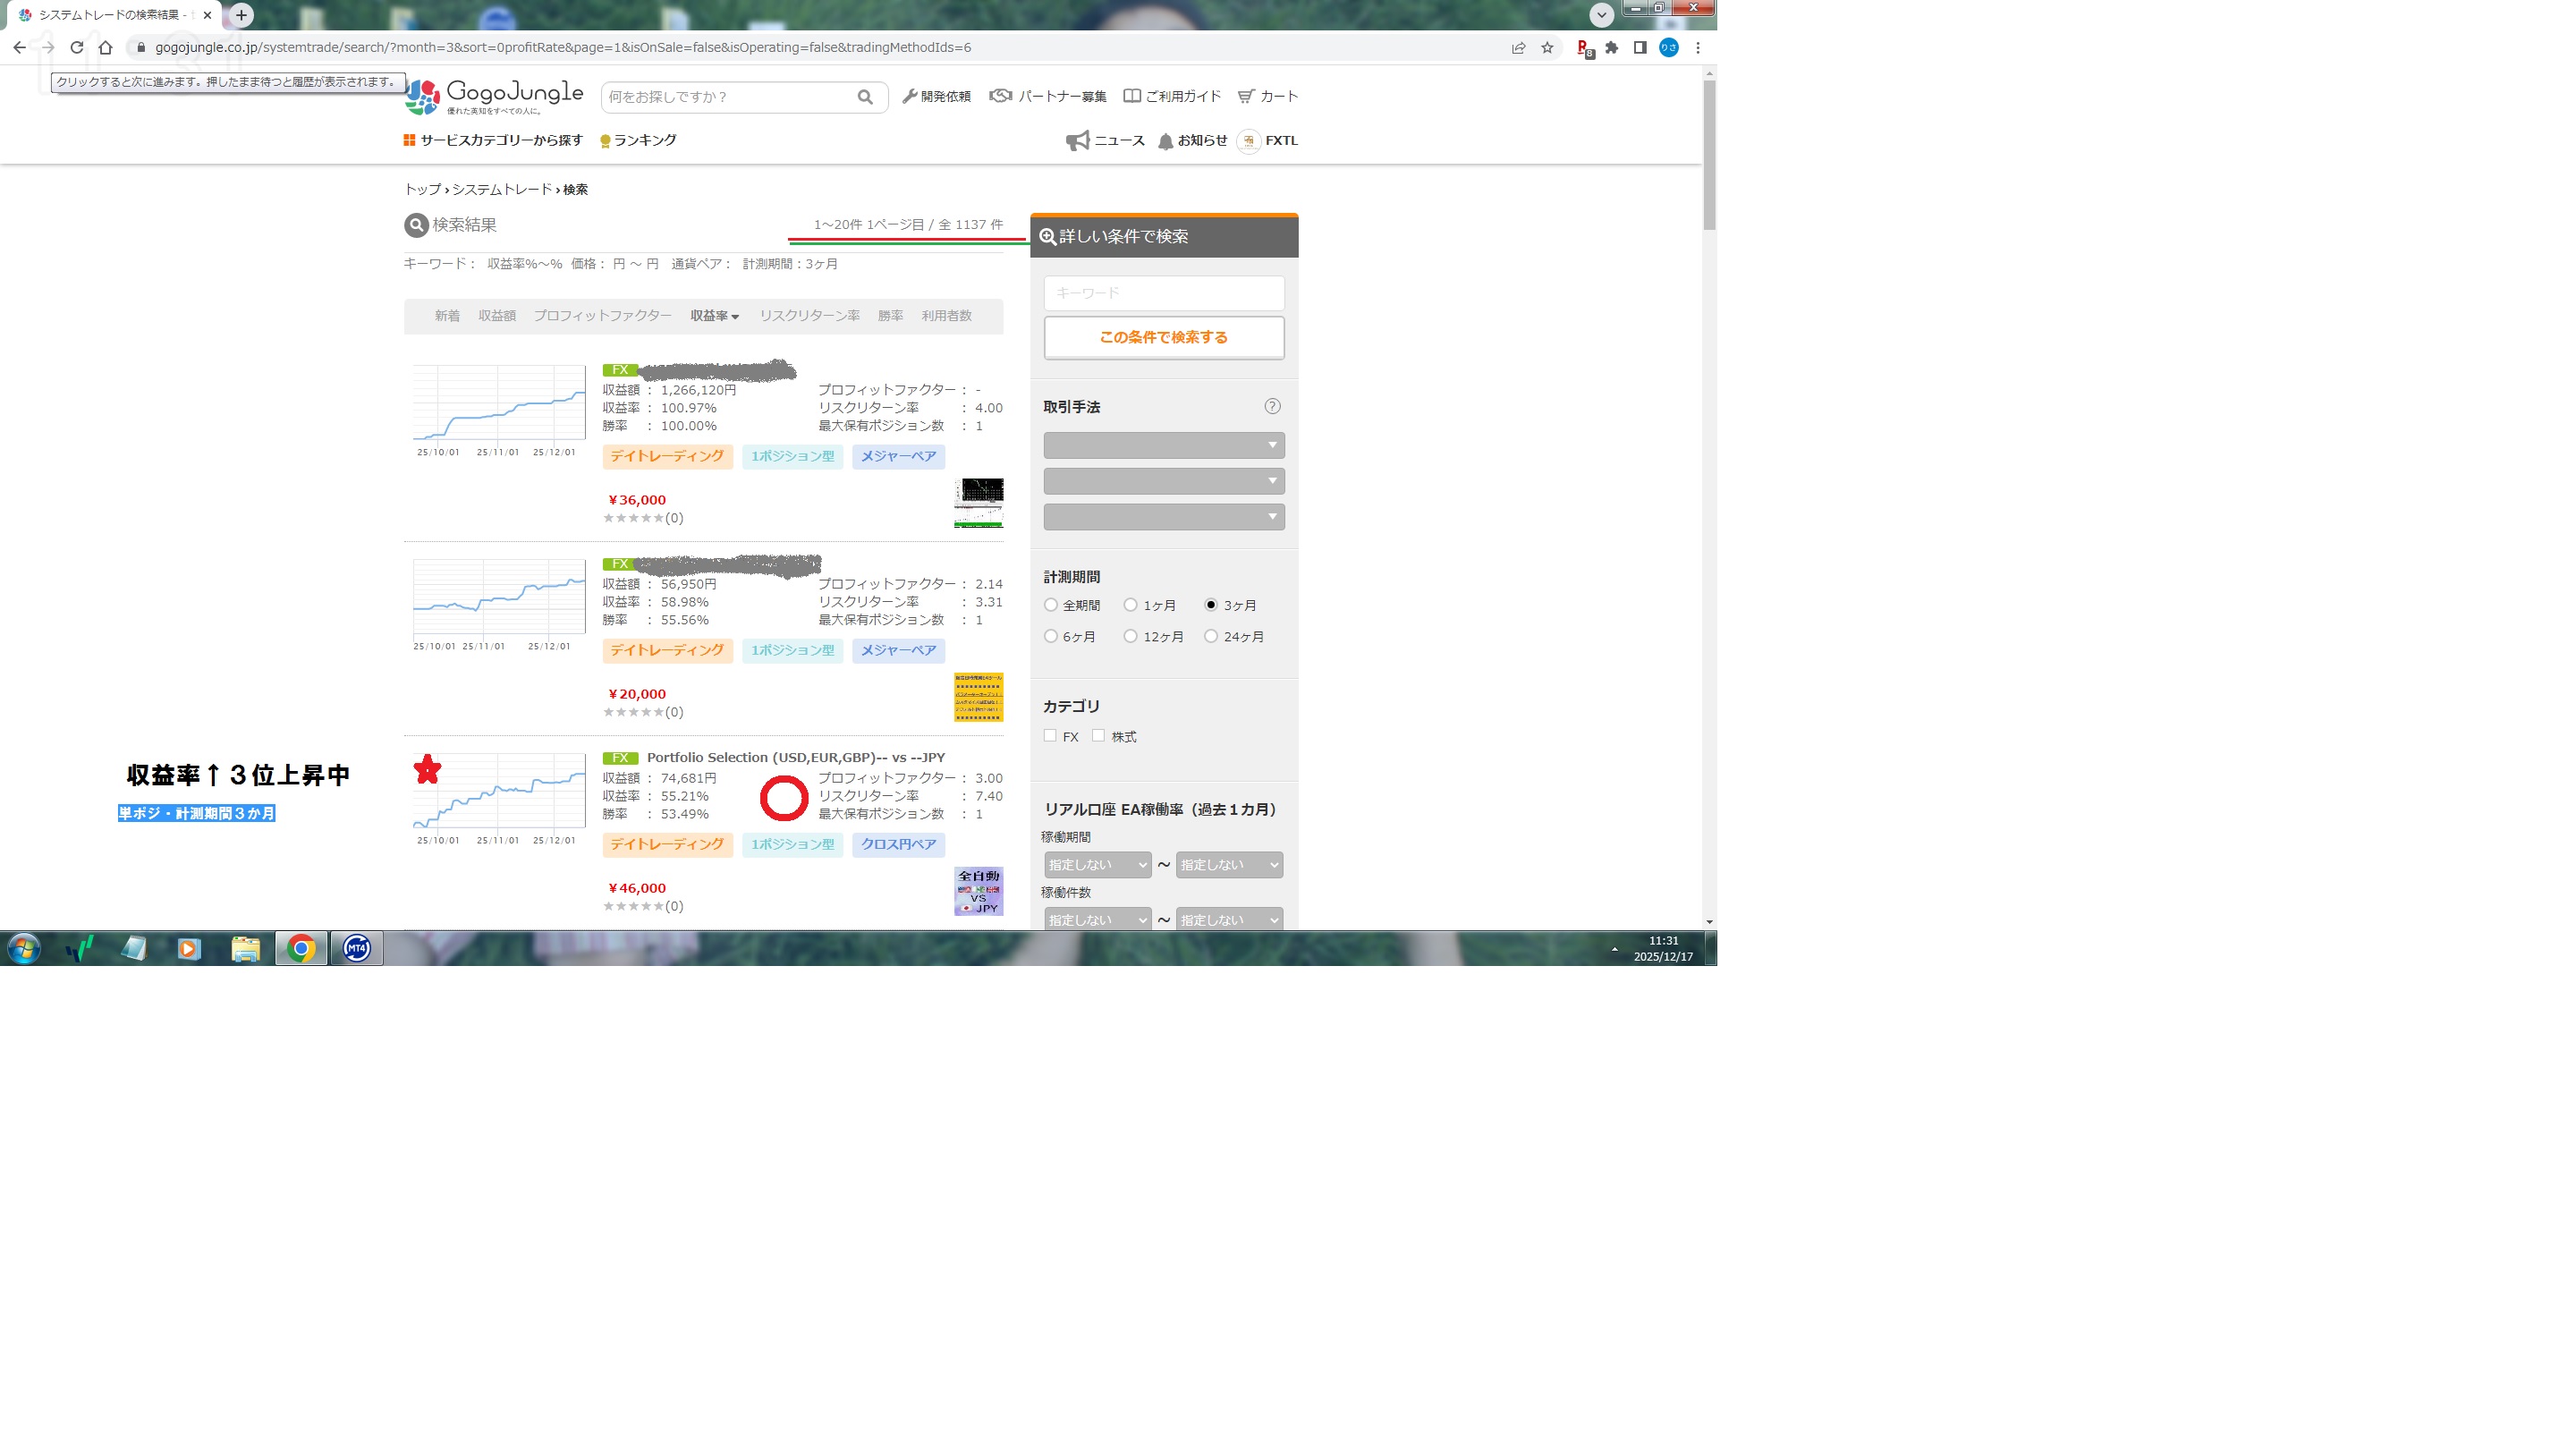Image resolution: width=2576 pixels, height=1449 pixels.
Task: Open the cart (カート) icon
Action: 1245,97
